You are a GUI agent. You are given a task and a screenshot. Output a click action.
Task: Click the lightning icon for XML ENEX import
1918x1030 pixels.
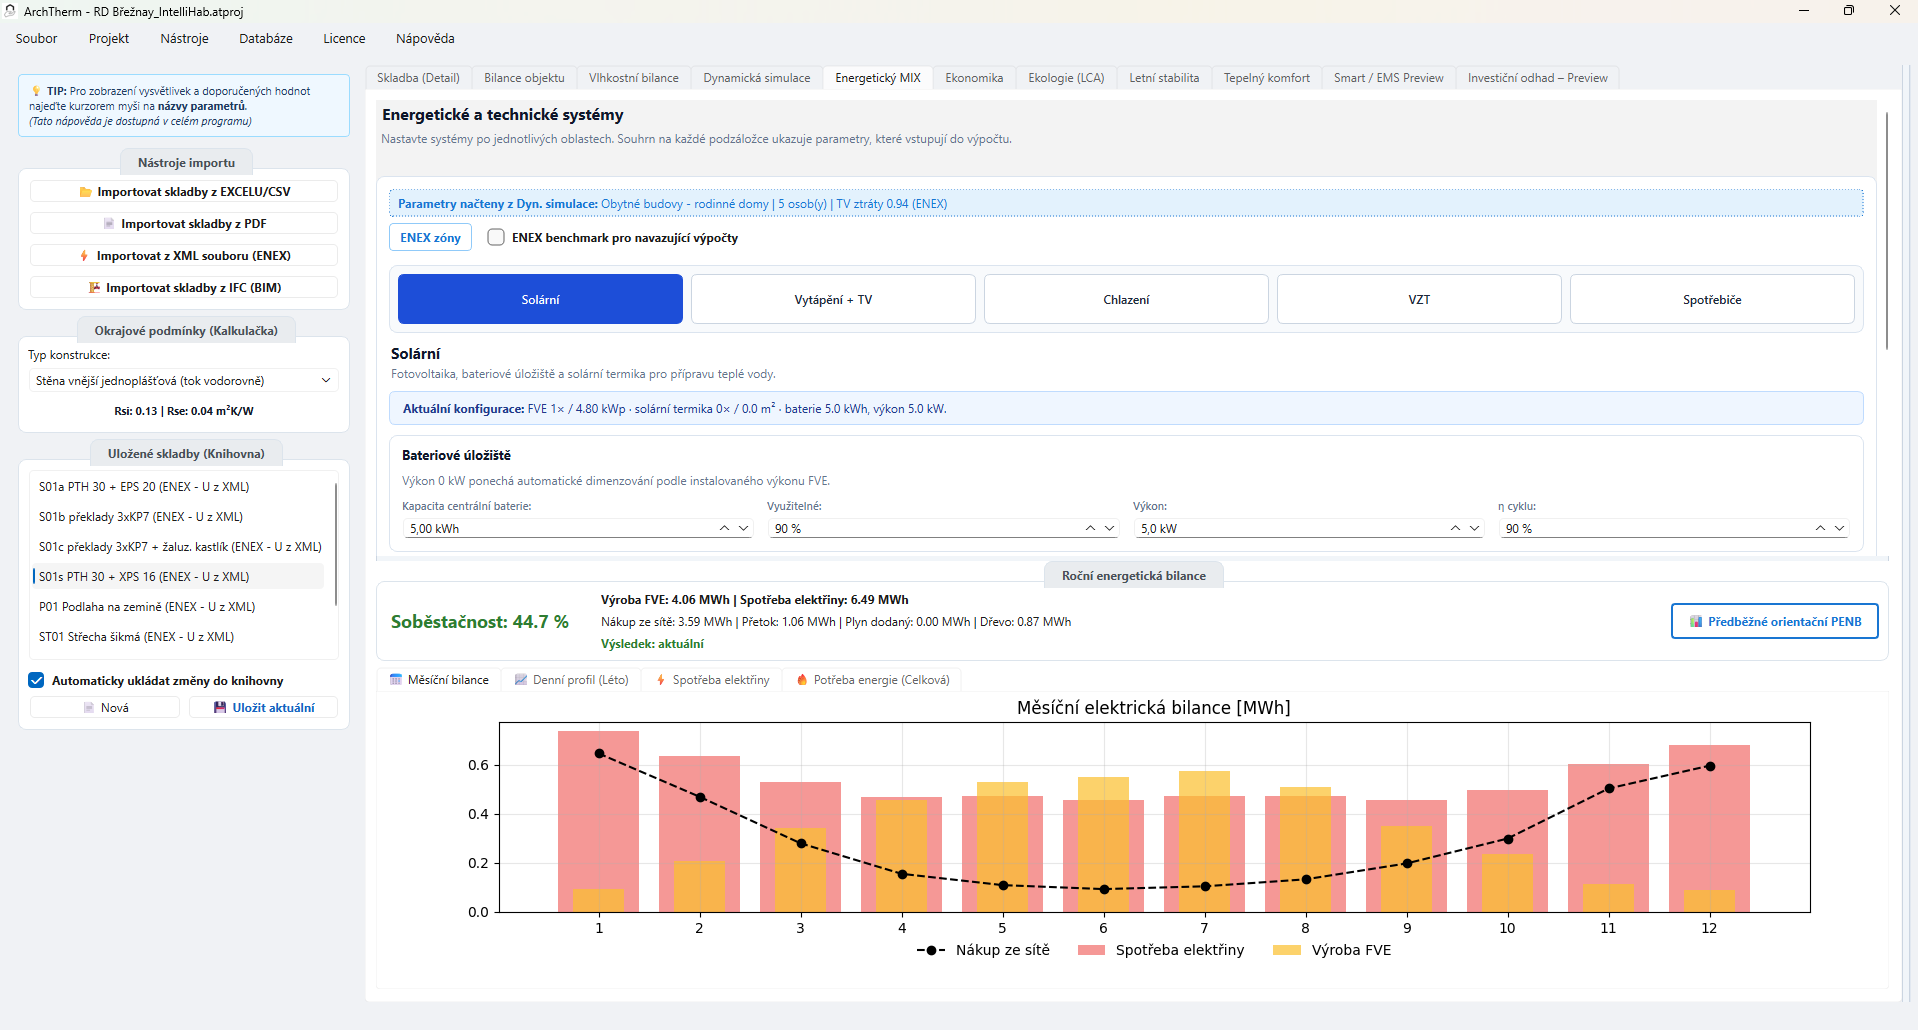84,256
